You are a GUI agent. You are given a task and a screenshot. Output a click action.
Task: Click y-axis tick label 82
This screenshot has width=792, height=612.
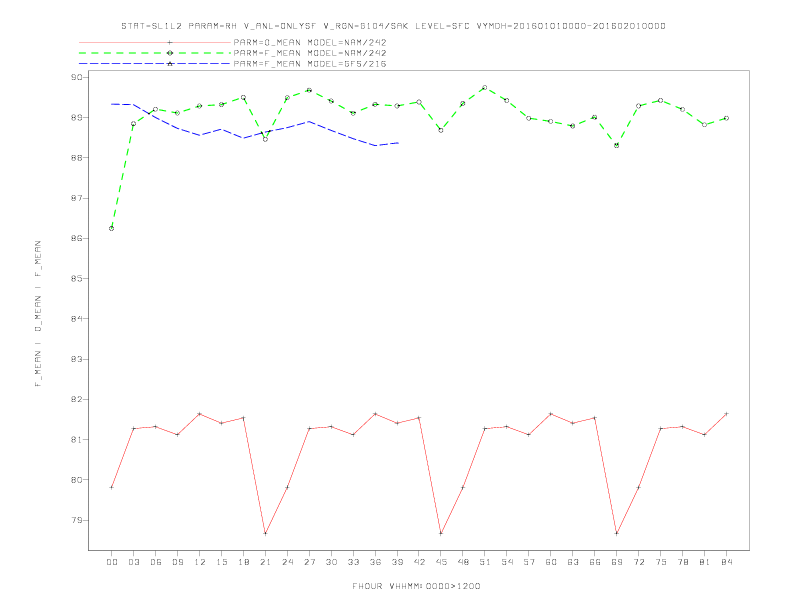click(x=77, y=399)
